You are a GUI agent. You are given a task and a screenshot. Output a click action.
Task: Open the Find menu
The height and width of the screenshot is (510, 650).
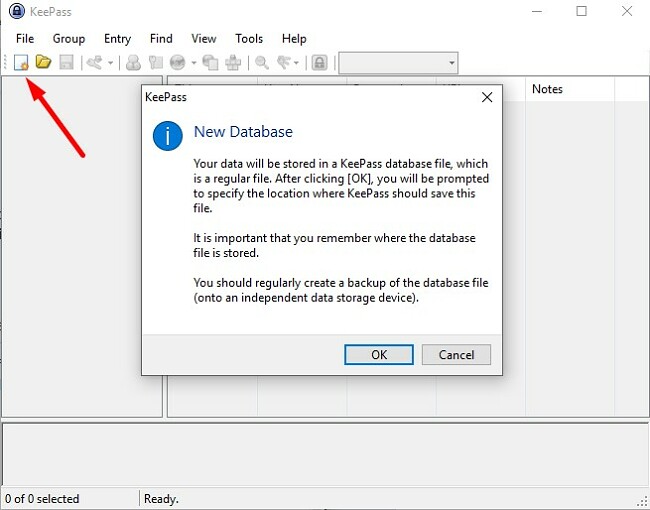[161, 39]
